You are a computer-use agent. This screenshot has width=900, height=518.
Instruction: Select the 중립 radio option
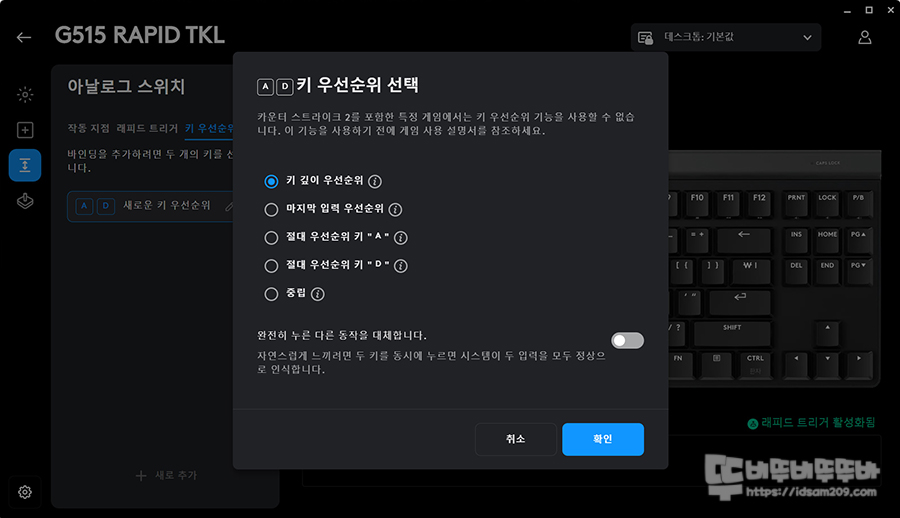click(x=271, y=294)
